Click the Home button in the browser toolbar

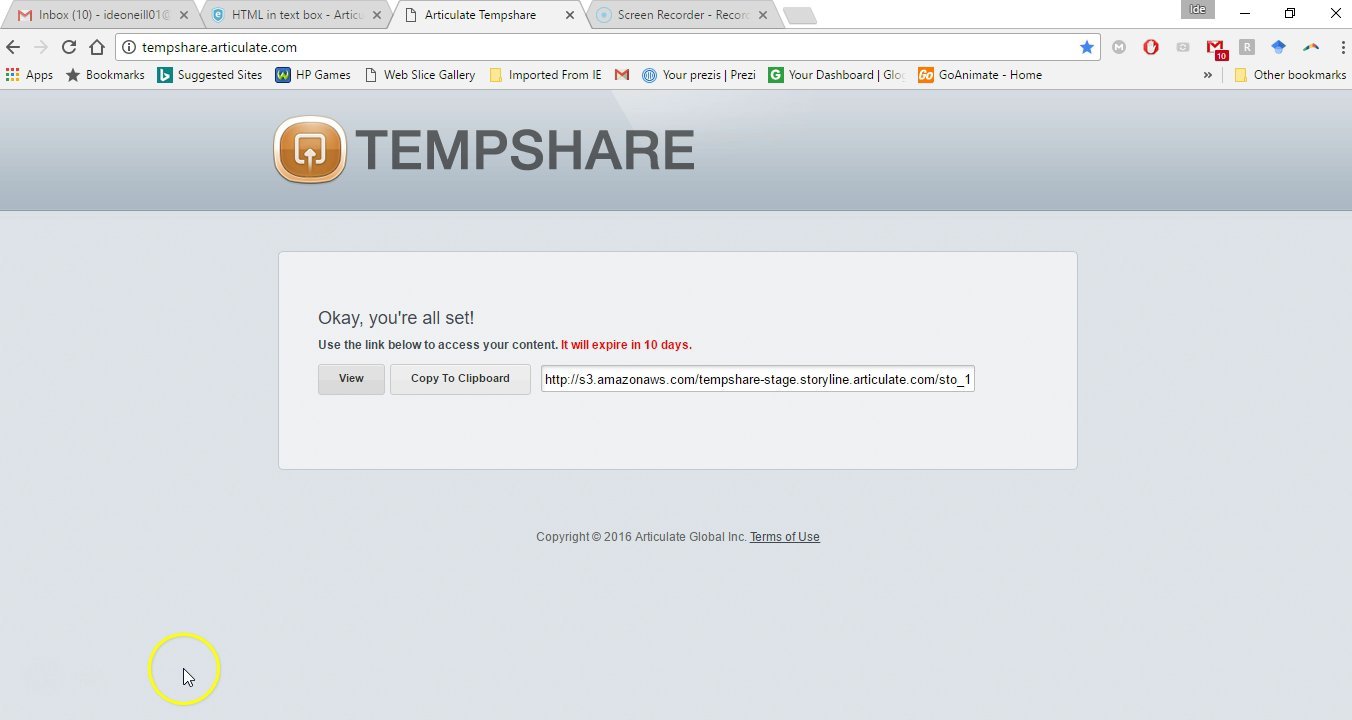[x=97, y=47]
